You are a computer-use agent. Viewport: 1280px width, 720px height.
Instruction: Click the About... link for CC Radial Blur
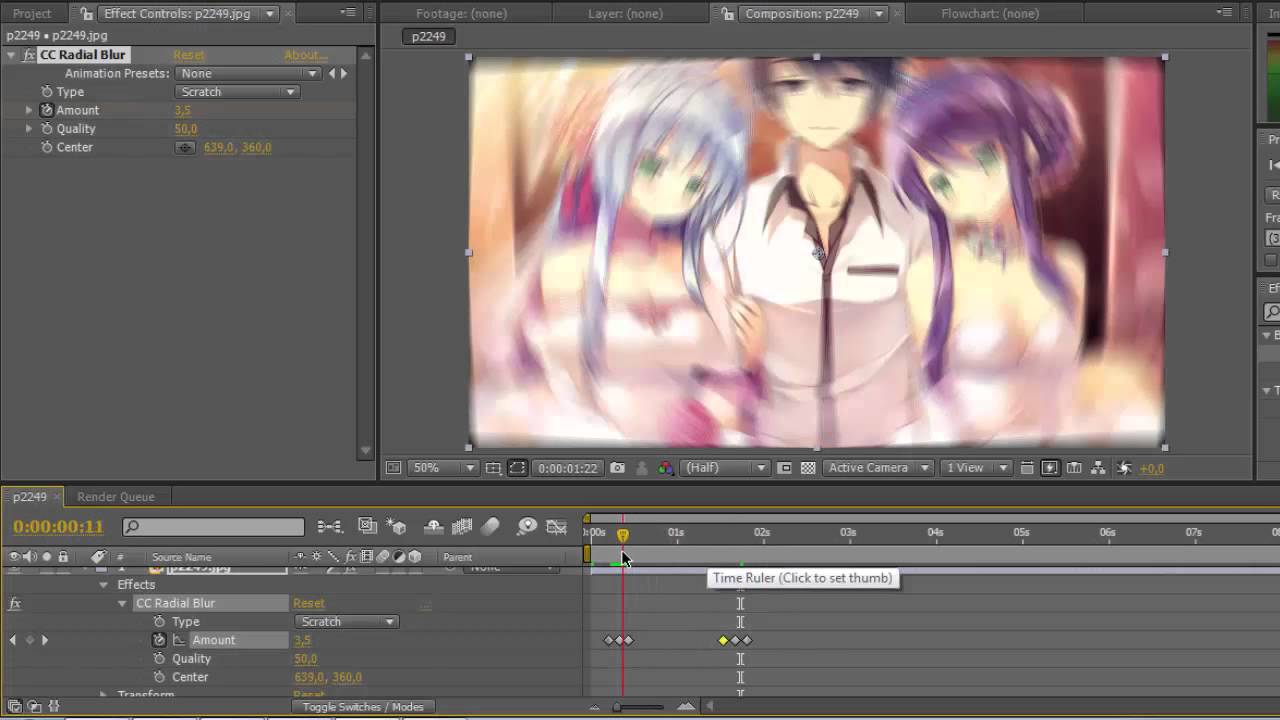coord(304,55)
